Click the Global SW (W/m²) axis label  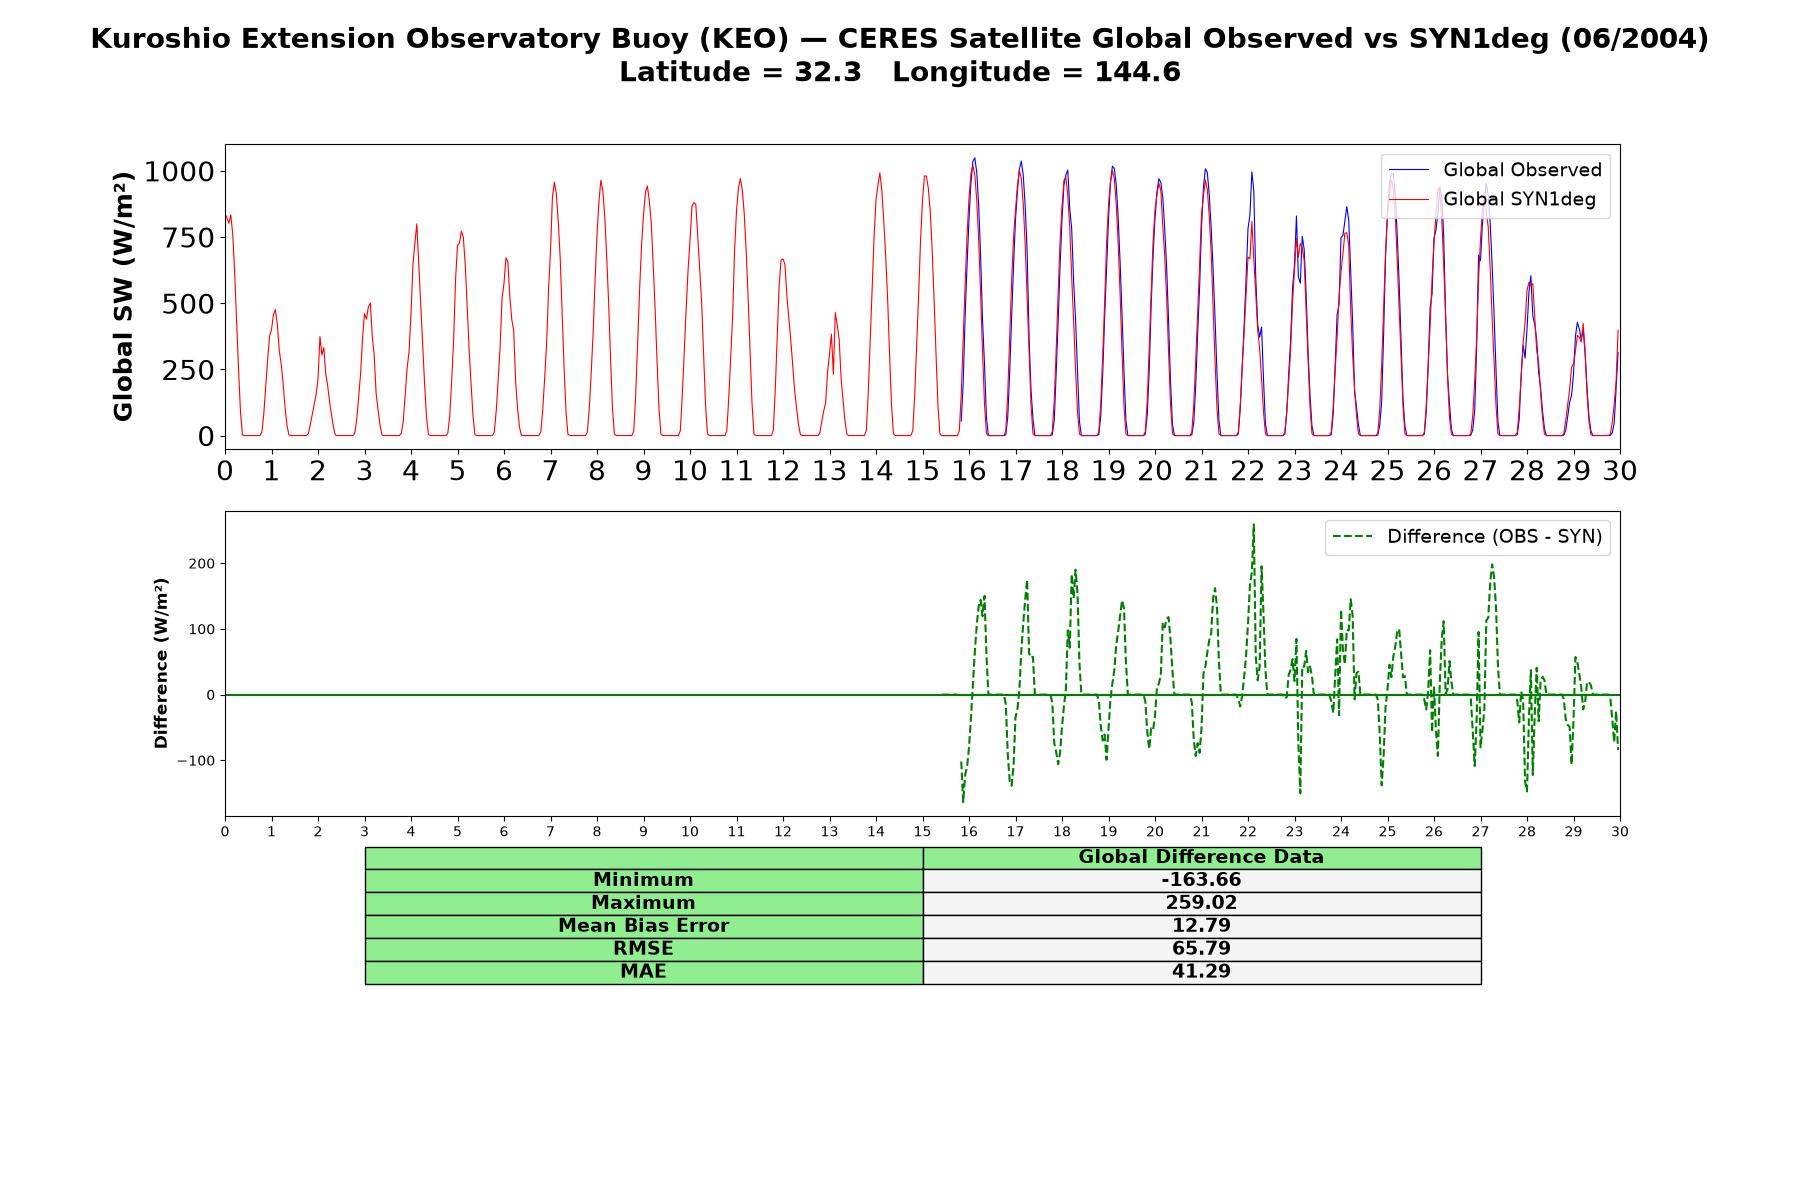click(x=123, y=297)
